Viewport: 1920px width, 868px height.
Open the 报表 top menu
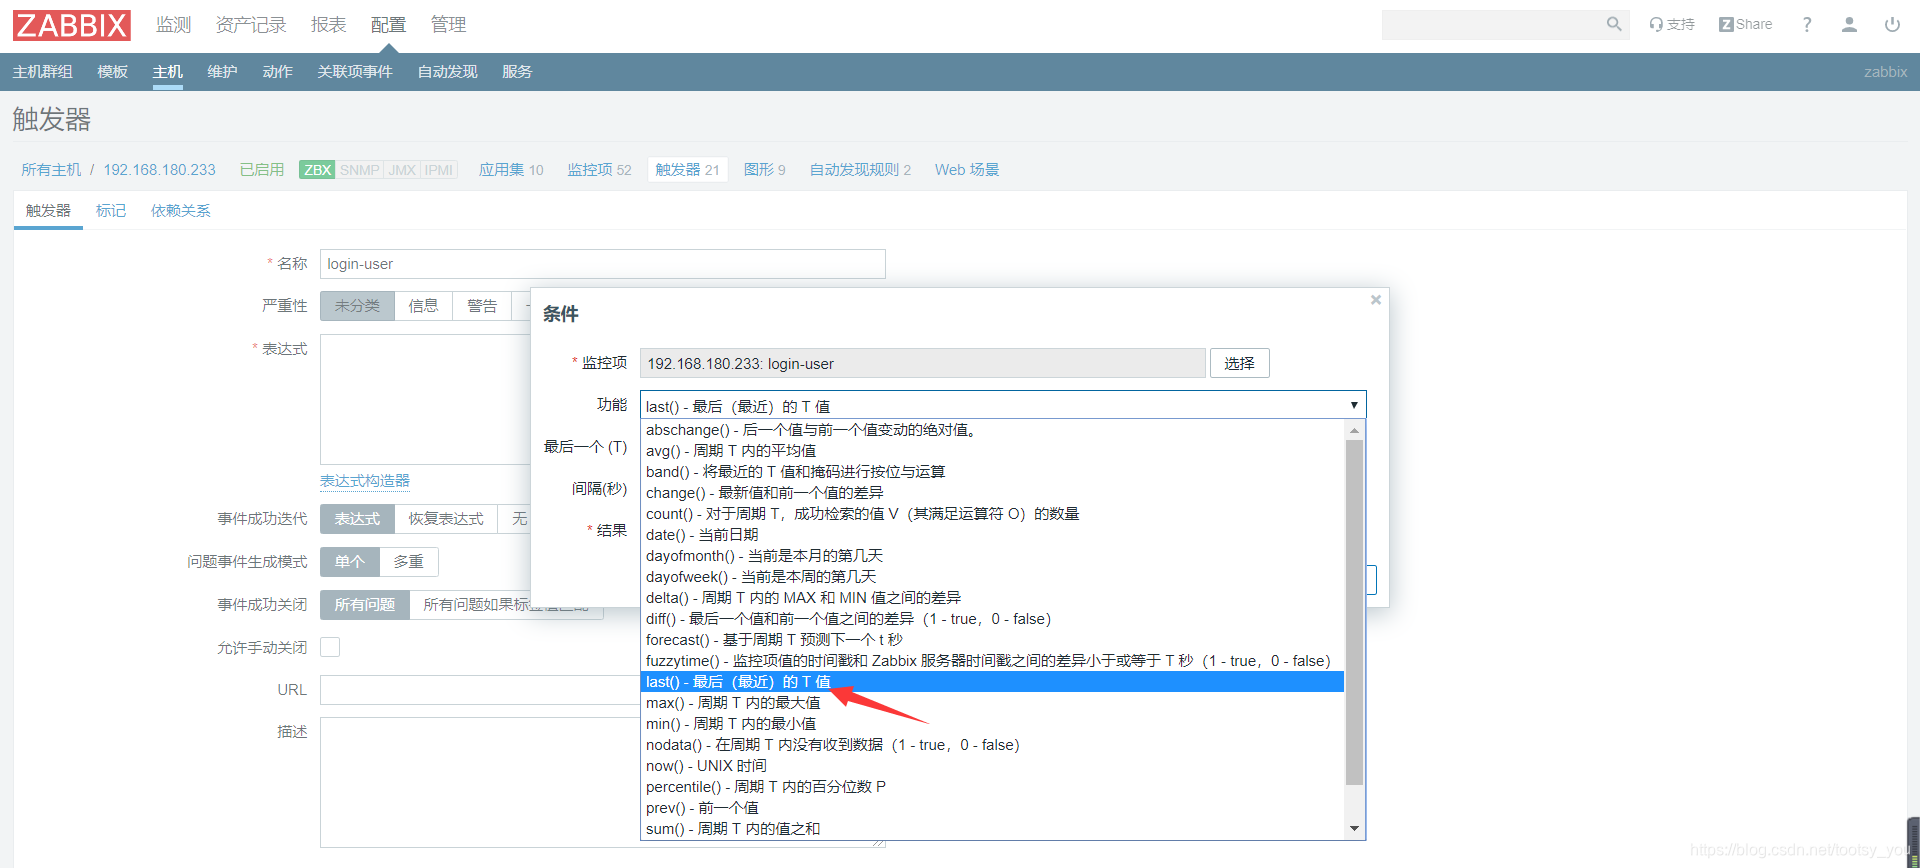pyautogui.click(x=328, y=25)
